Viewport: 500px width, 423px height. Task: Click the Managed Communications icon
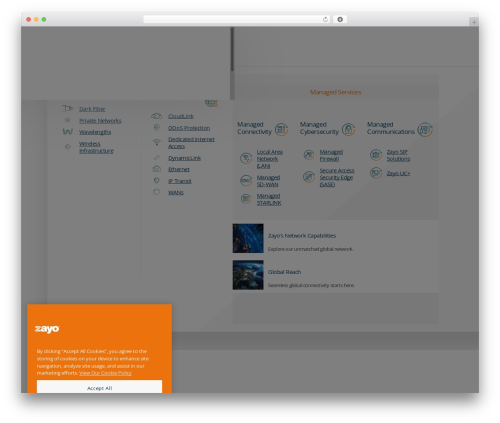(x=425, y=129)
